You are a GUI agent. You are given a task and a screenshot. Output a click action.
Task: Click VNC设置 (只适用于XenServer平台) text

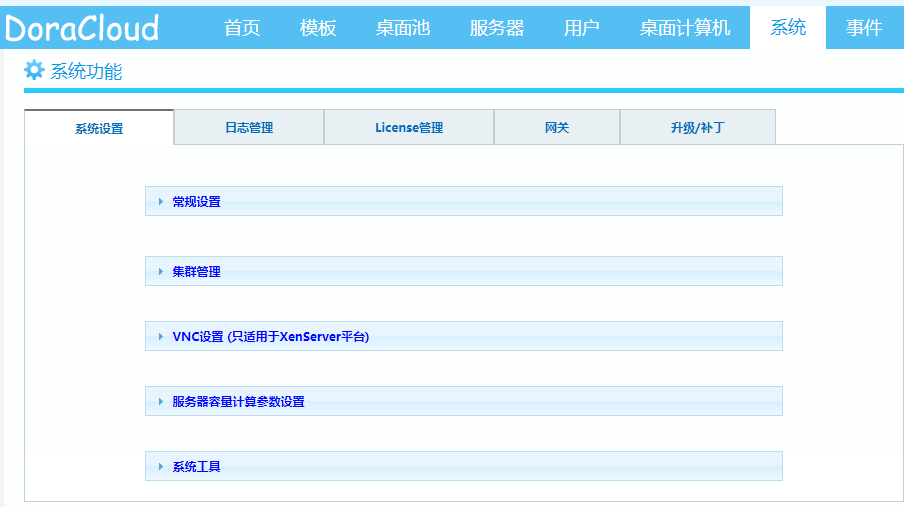[x=271, y=336]
